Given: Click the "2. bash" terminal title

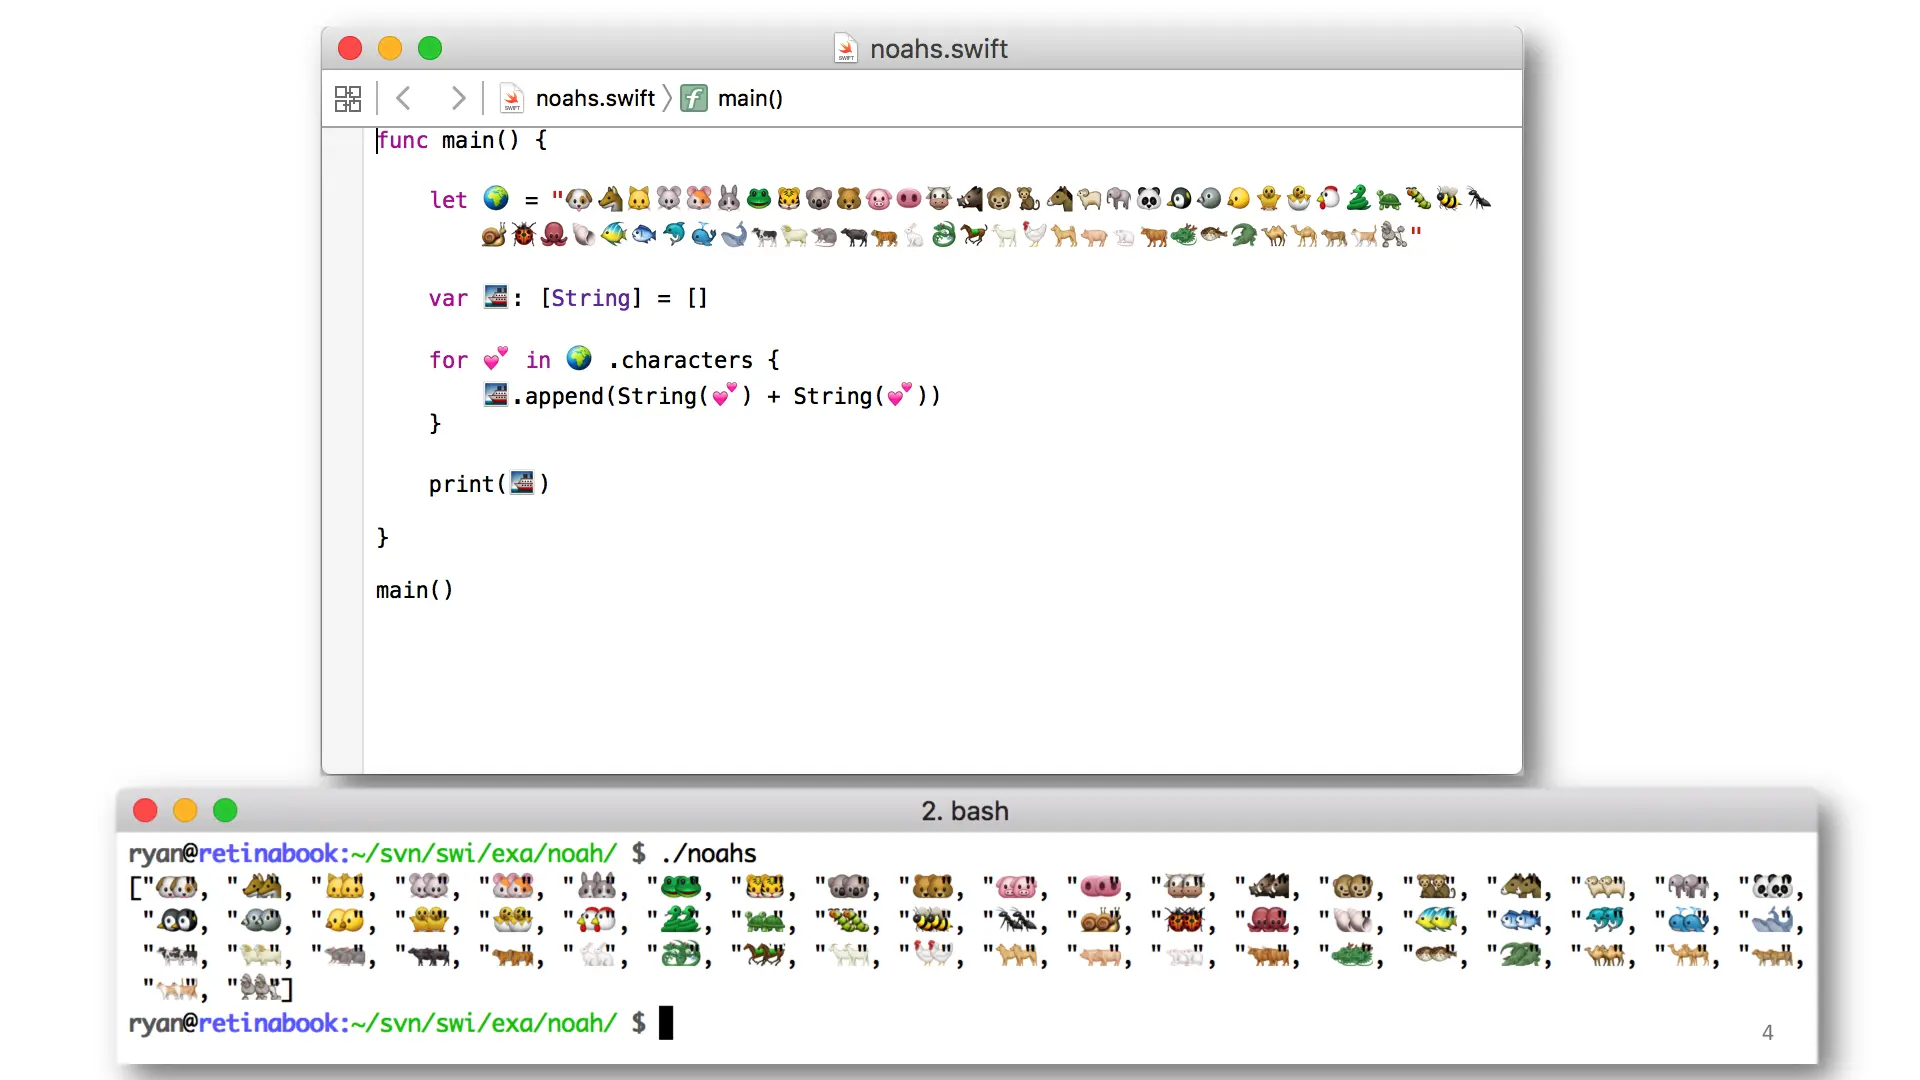Looking at the screenshot, I should (964, 811).
